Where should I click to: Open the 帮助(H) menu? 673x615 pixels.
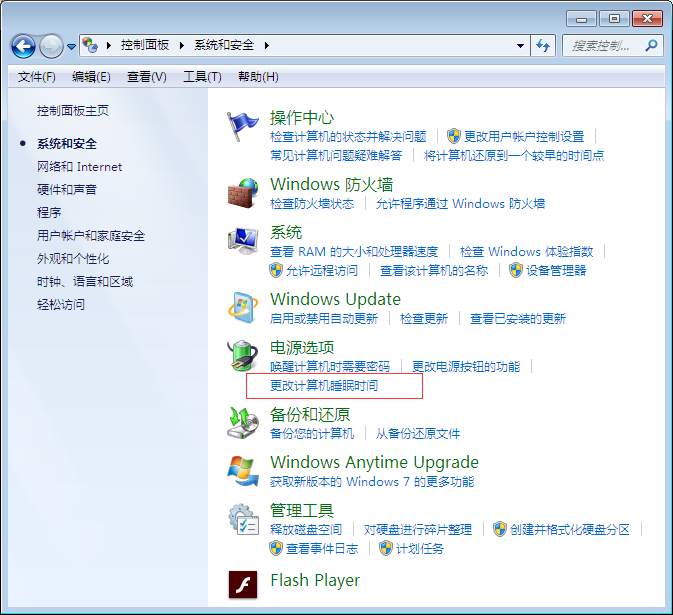(x=258, y=77)
